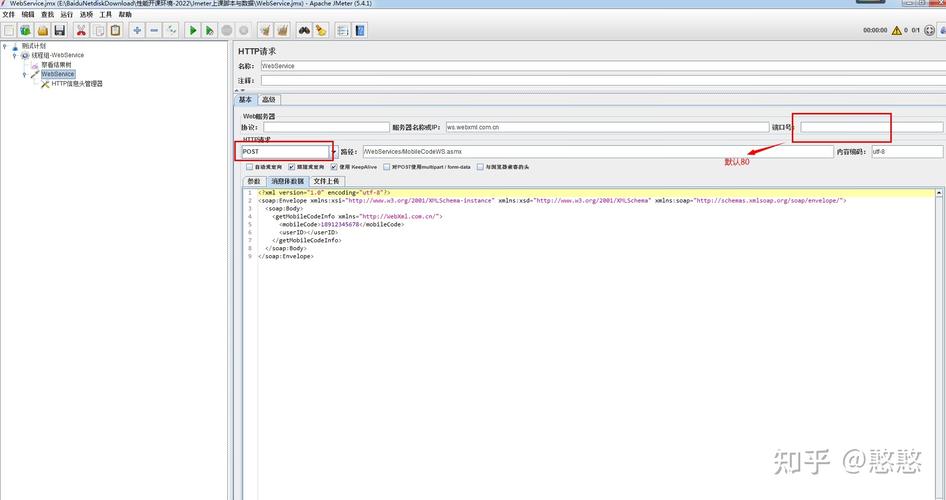Image resolution: width=946 pixels, height=500 pixels.
Task: Select the 线程组-WebService tree node
Action: (x=57, y=55)
